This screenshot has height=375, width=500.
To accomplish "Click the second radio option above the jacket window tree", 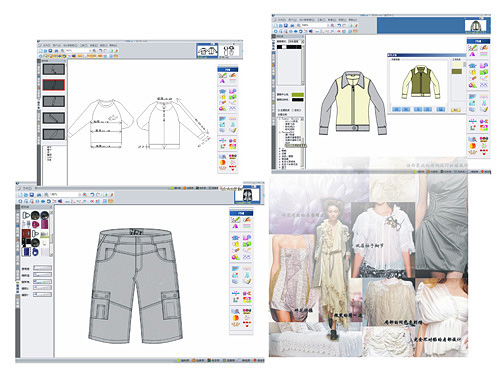I will 293,110.
